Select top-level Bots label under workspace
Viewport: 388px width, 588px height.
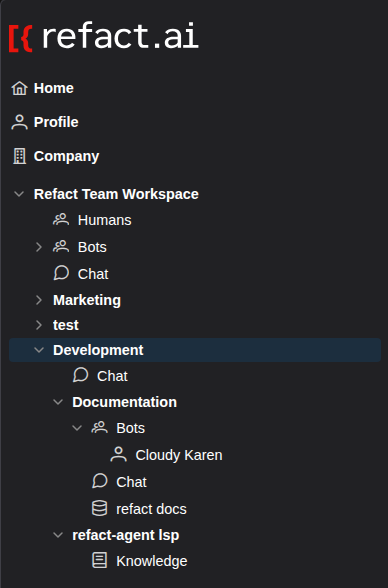tap(92, 247)
